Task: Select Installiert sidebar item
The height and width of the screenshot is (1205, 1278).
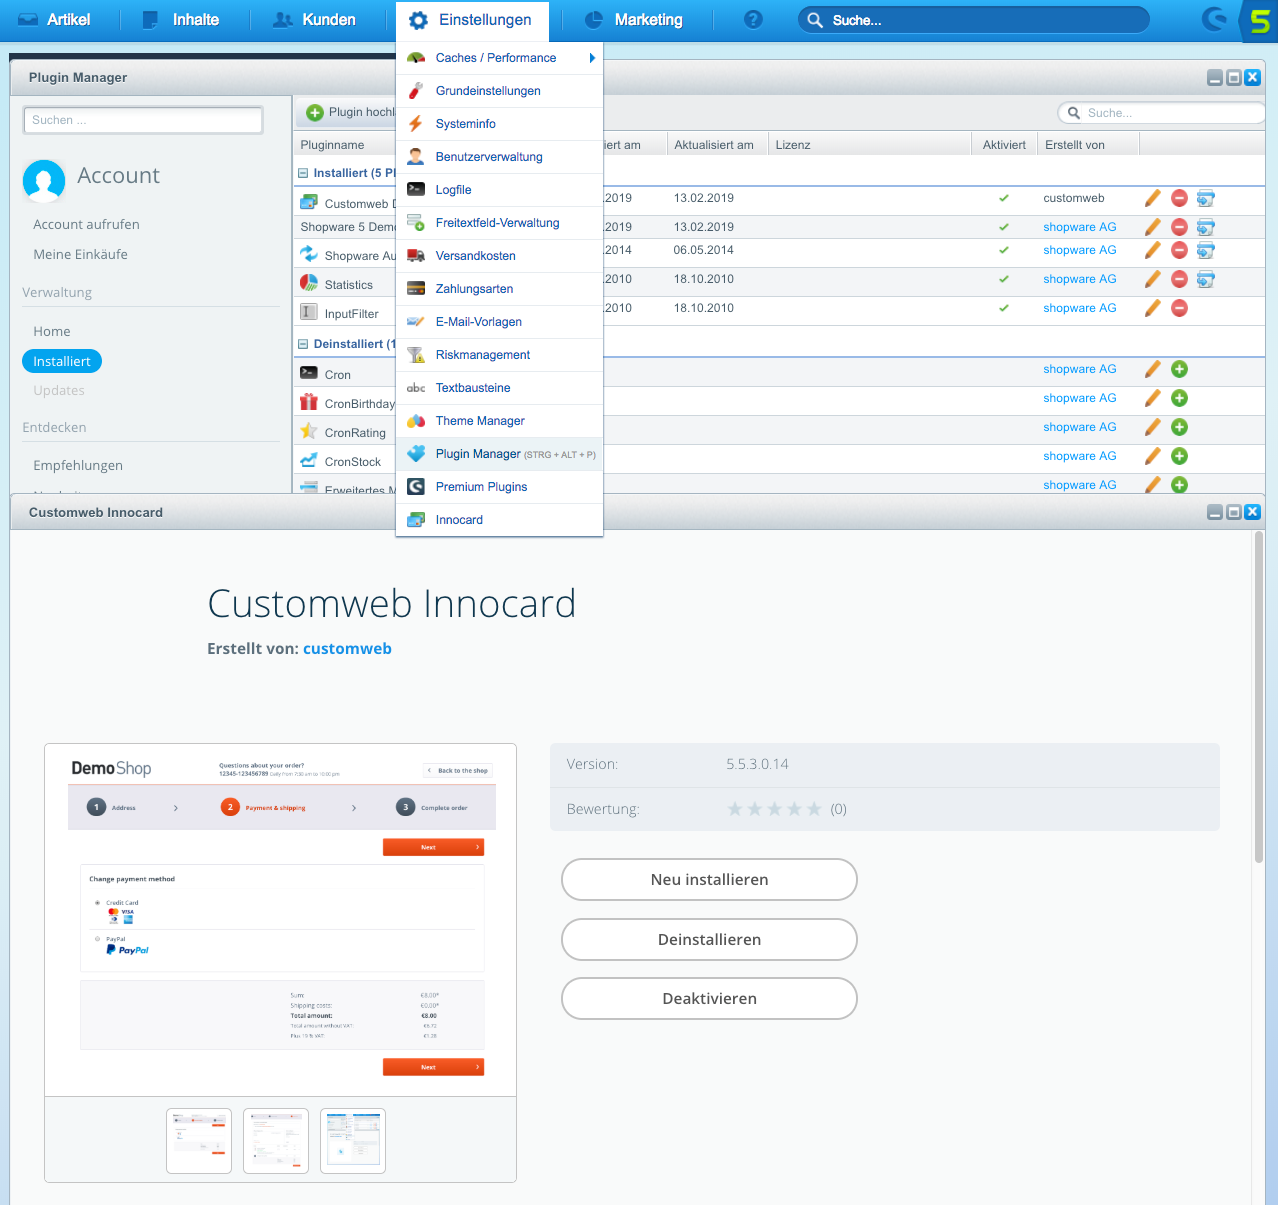Action: (62, 361)
